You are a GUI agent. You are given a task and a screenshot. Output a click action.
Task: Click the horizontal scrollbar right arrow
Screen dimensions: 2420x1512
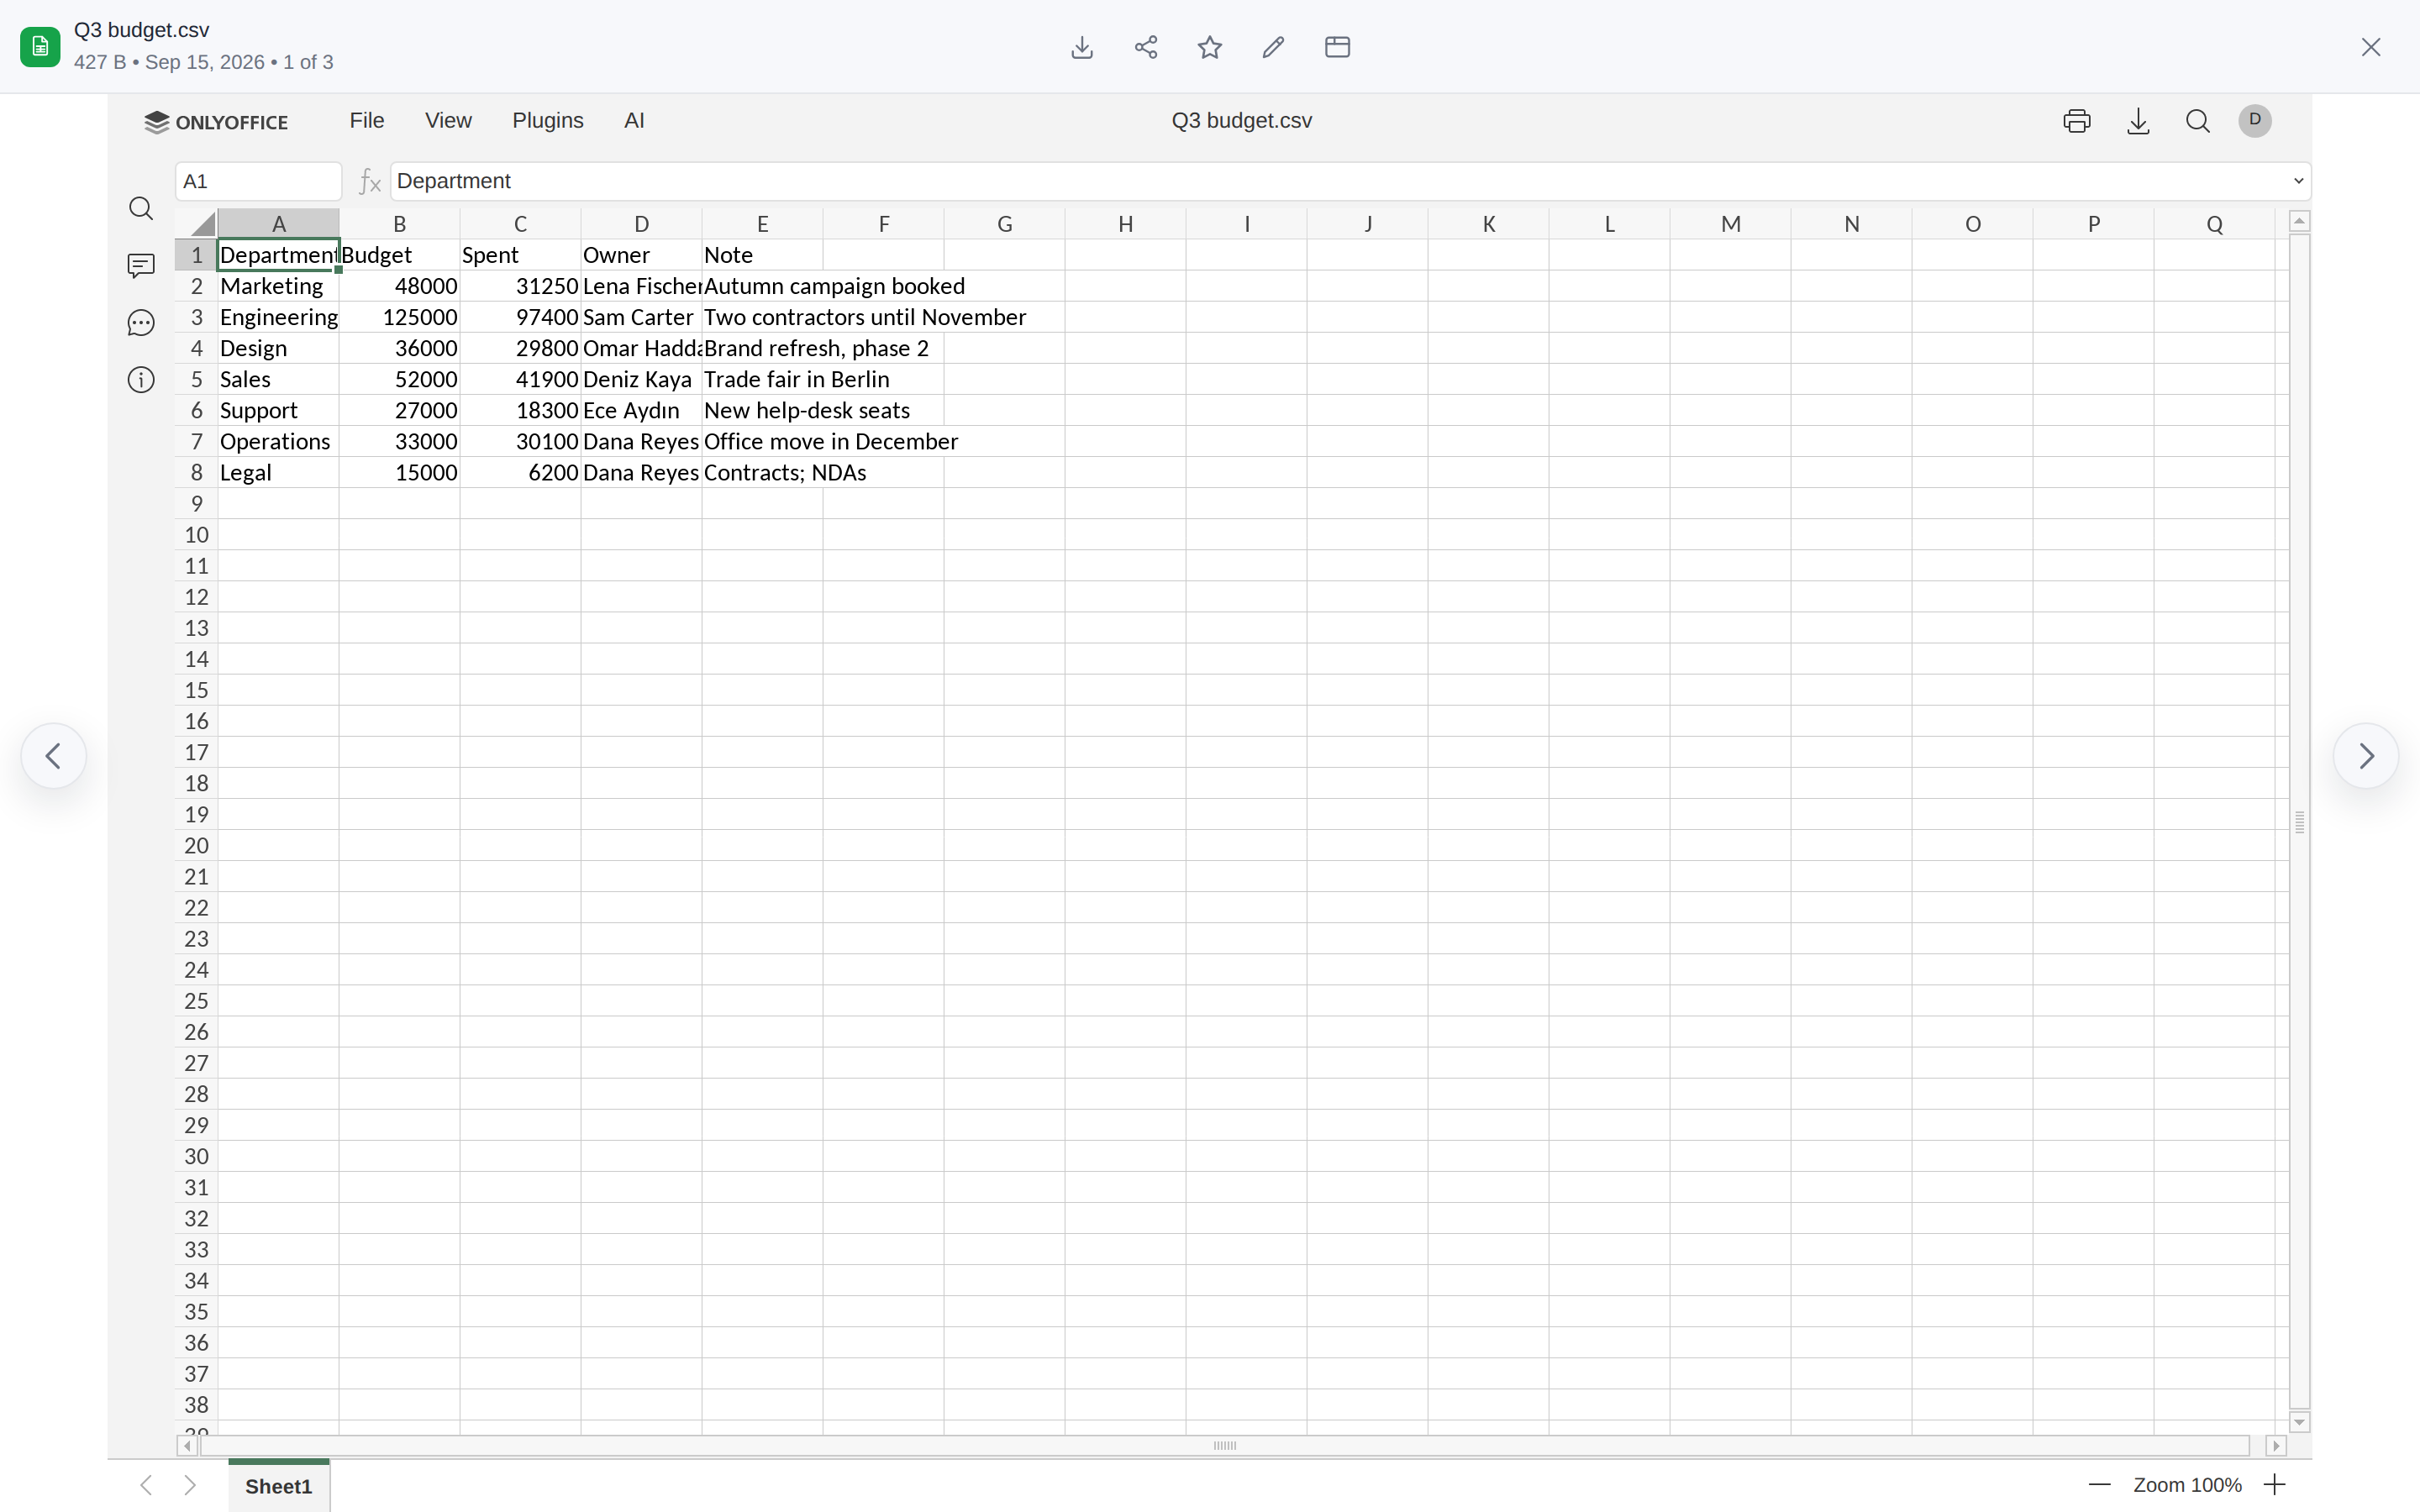[2277, 1446]
